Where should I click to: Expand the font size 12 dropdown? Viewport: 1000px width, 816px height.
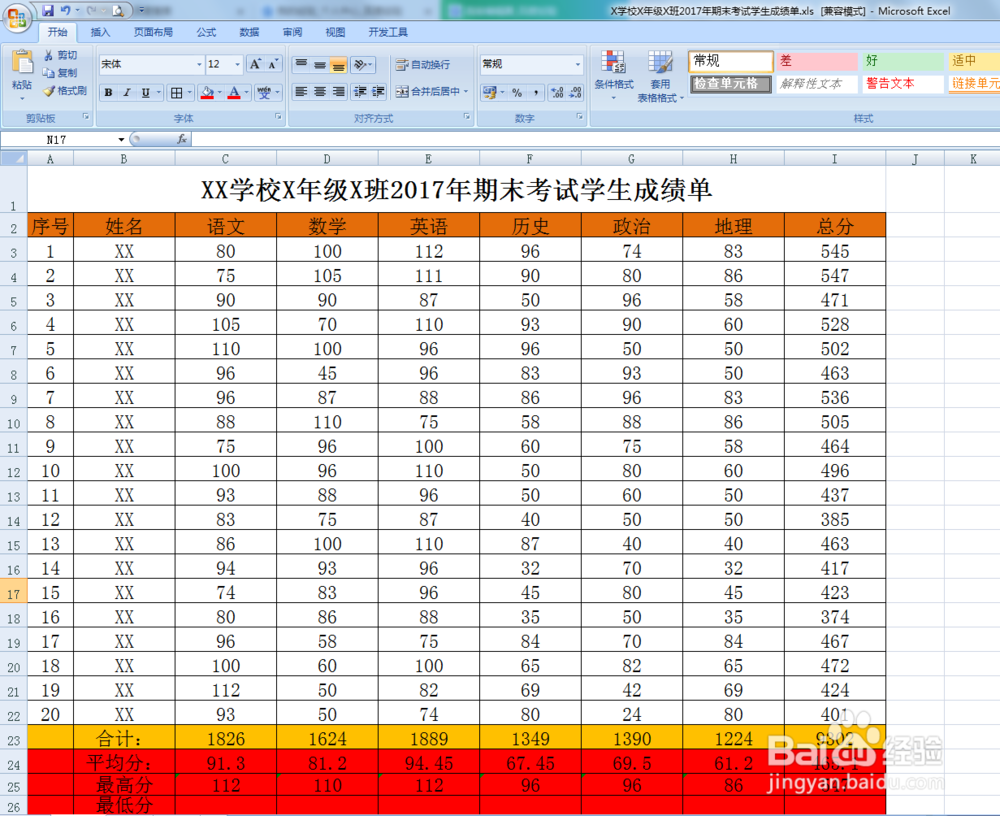[x=237, y=64]
